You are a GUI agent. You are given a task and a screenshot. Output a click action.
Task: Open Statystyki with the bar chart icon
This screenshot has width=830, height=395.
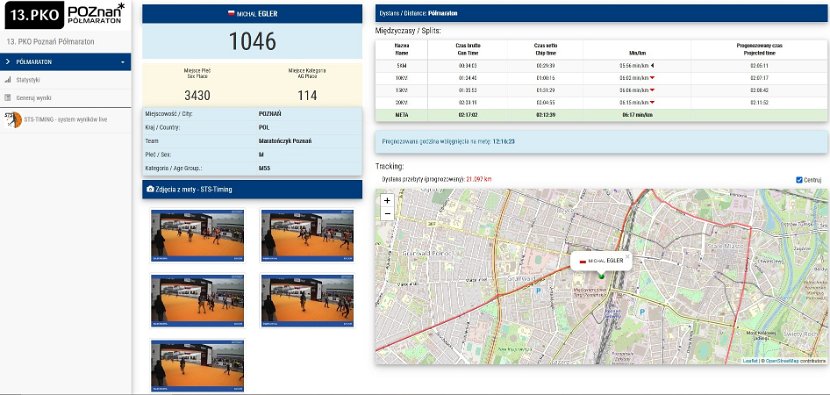[8, 80]
